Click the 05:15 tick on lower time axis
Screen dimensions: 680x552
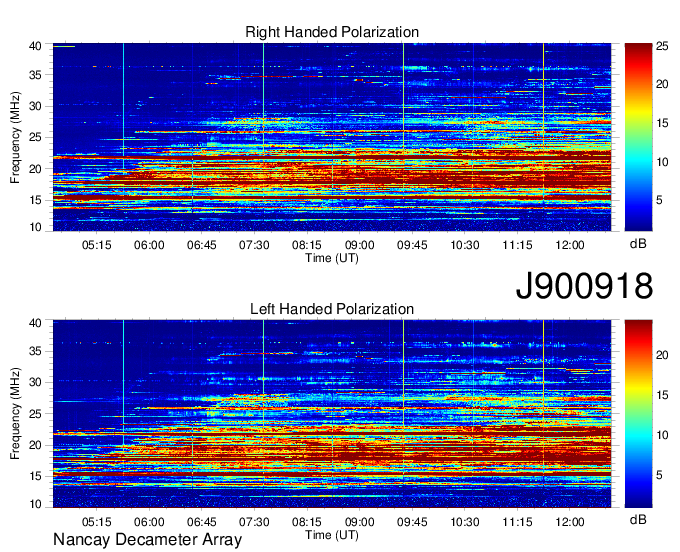click(97, 522)
